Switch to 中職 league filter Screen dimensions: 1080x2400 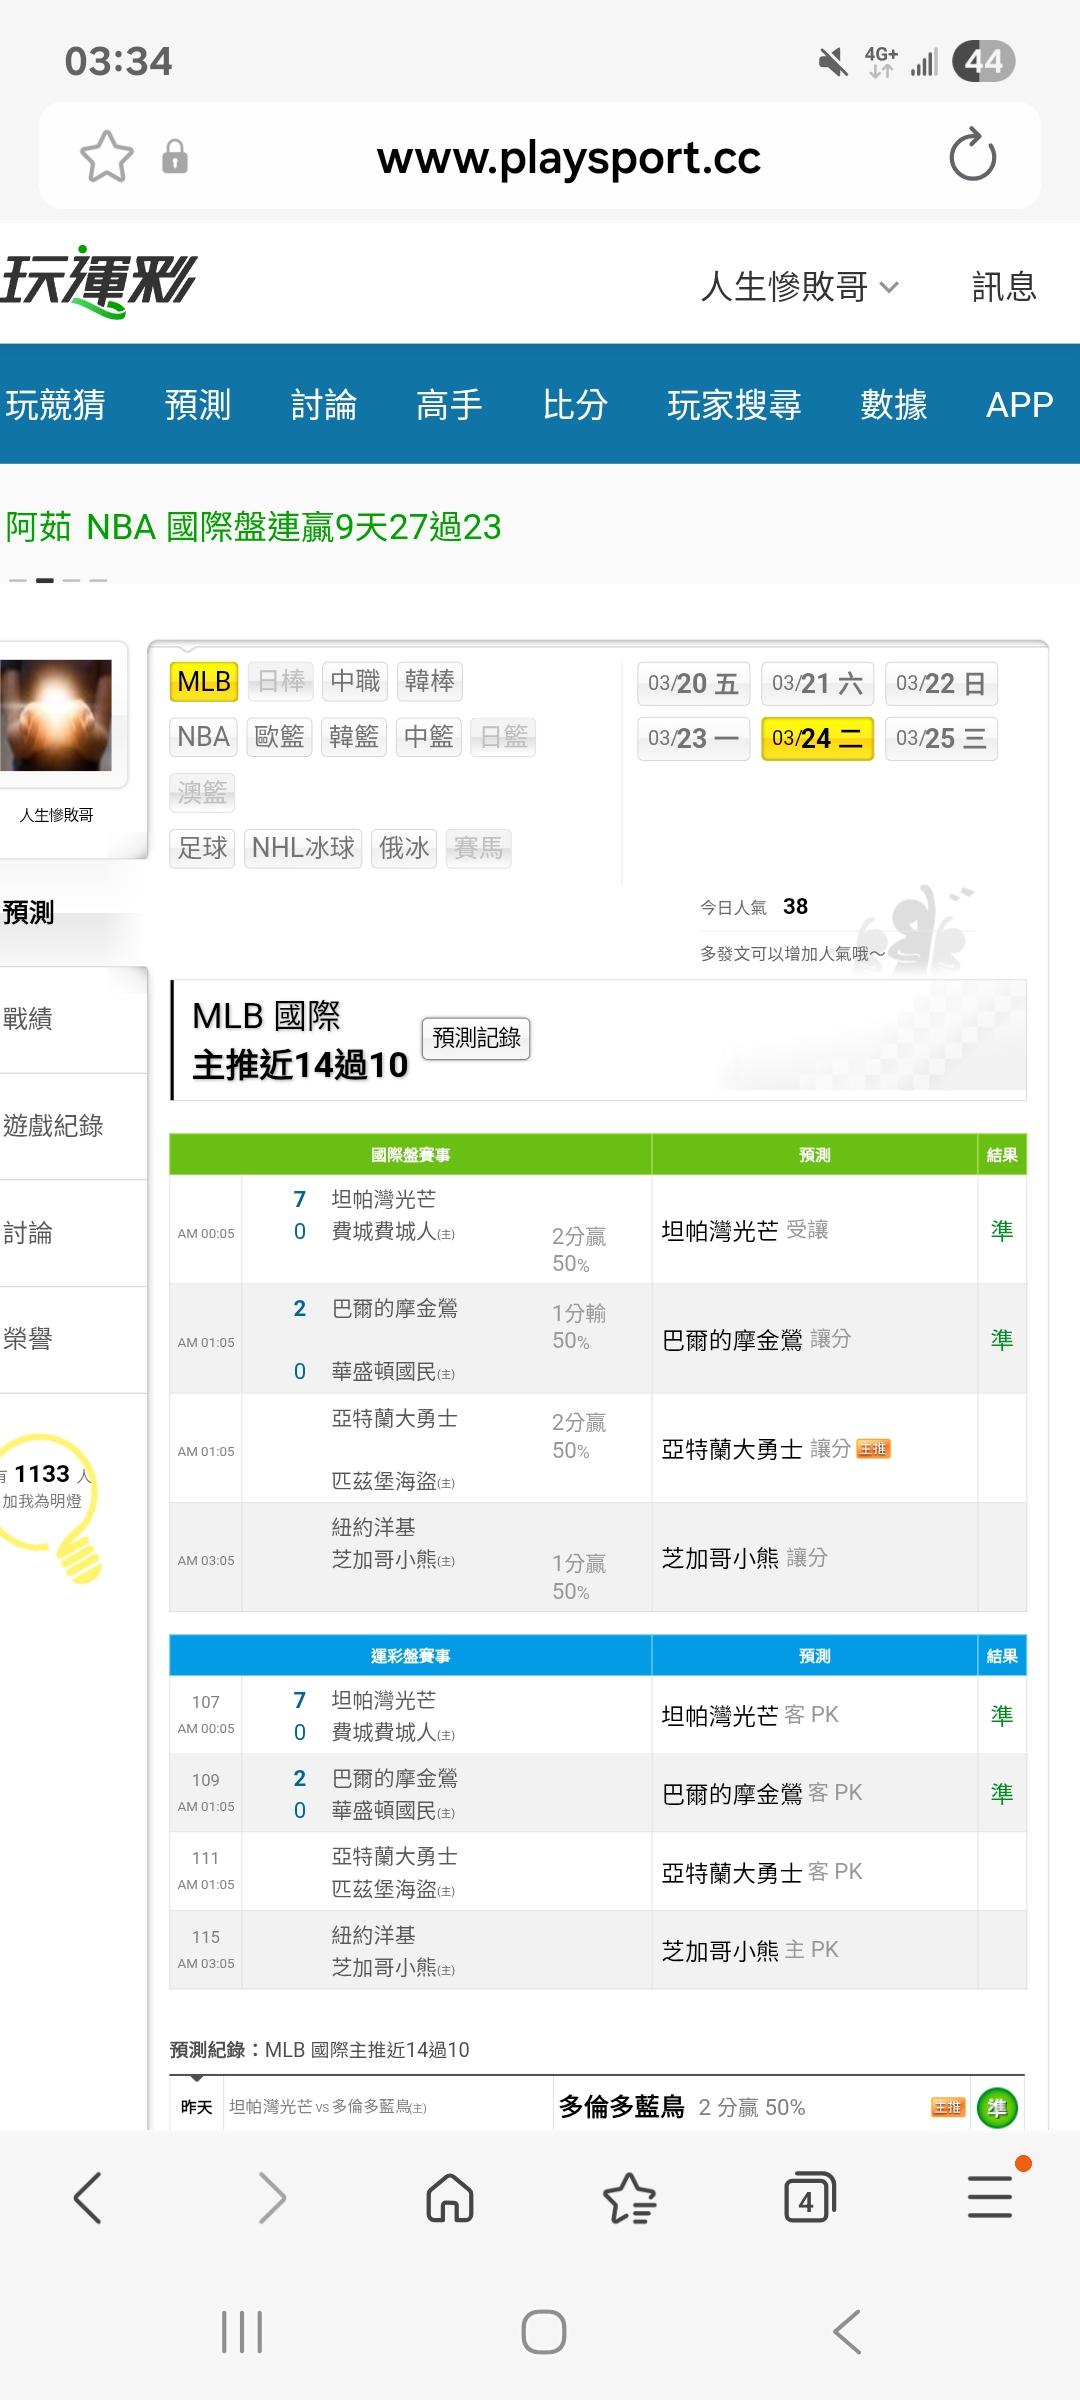click(x=355, y=682)
